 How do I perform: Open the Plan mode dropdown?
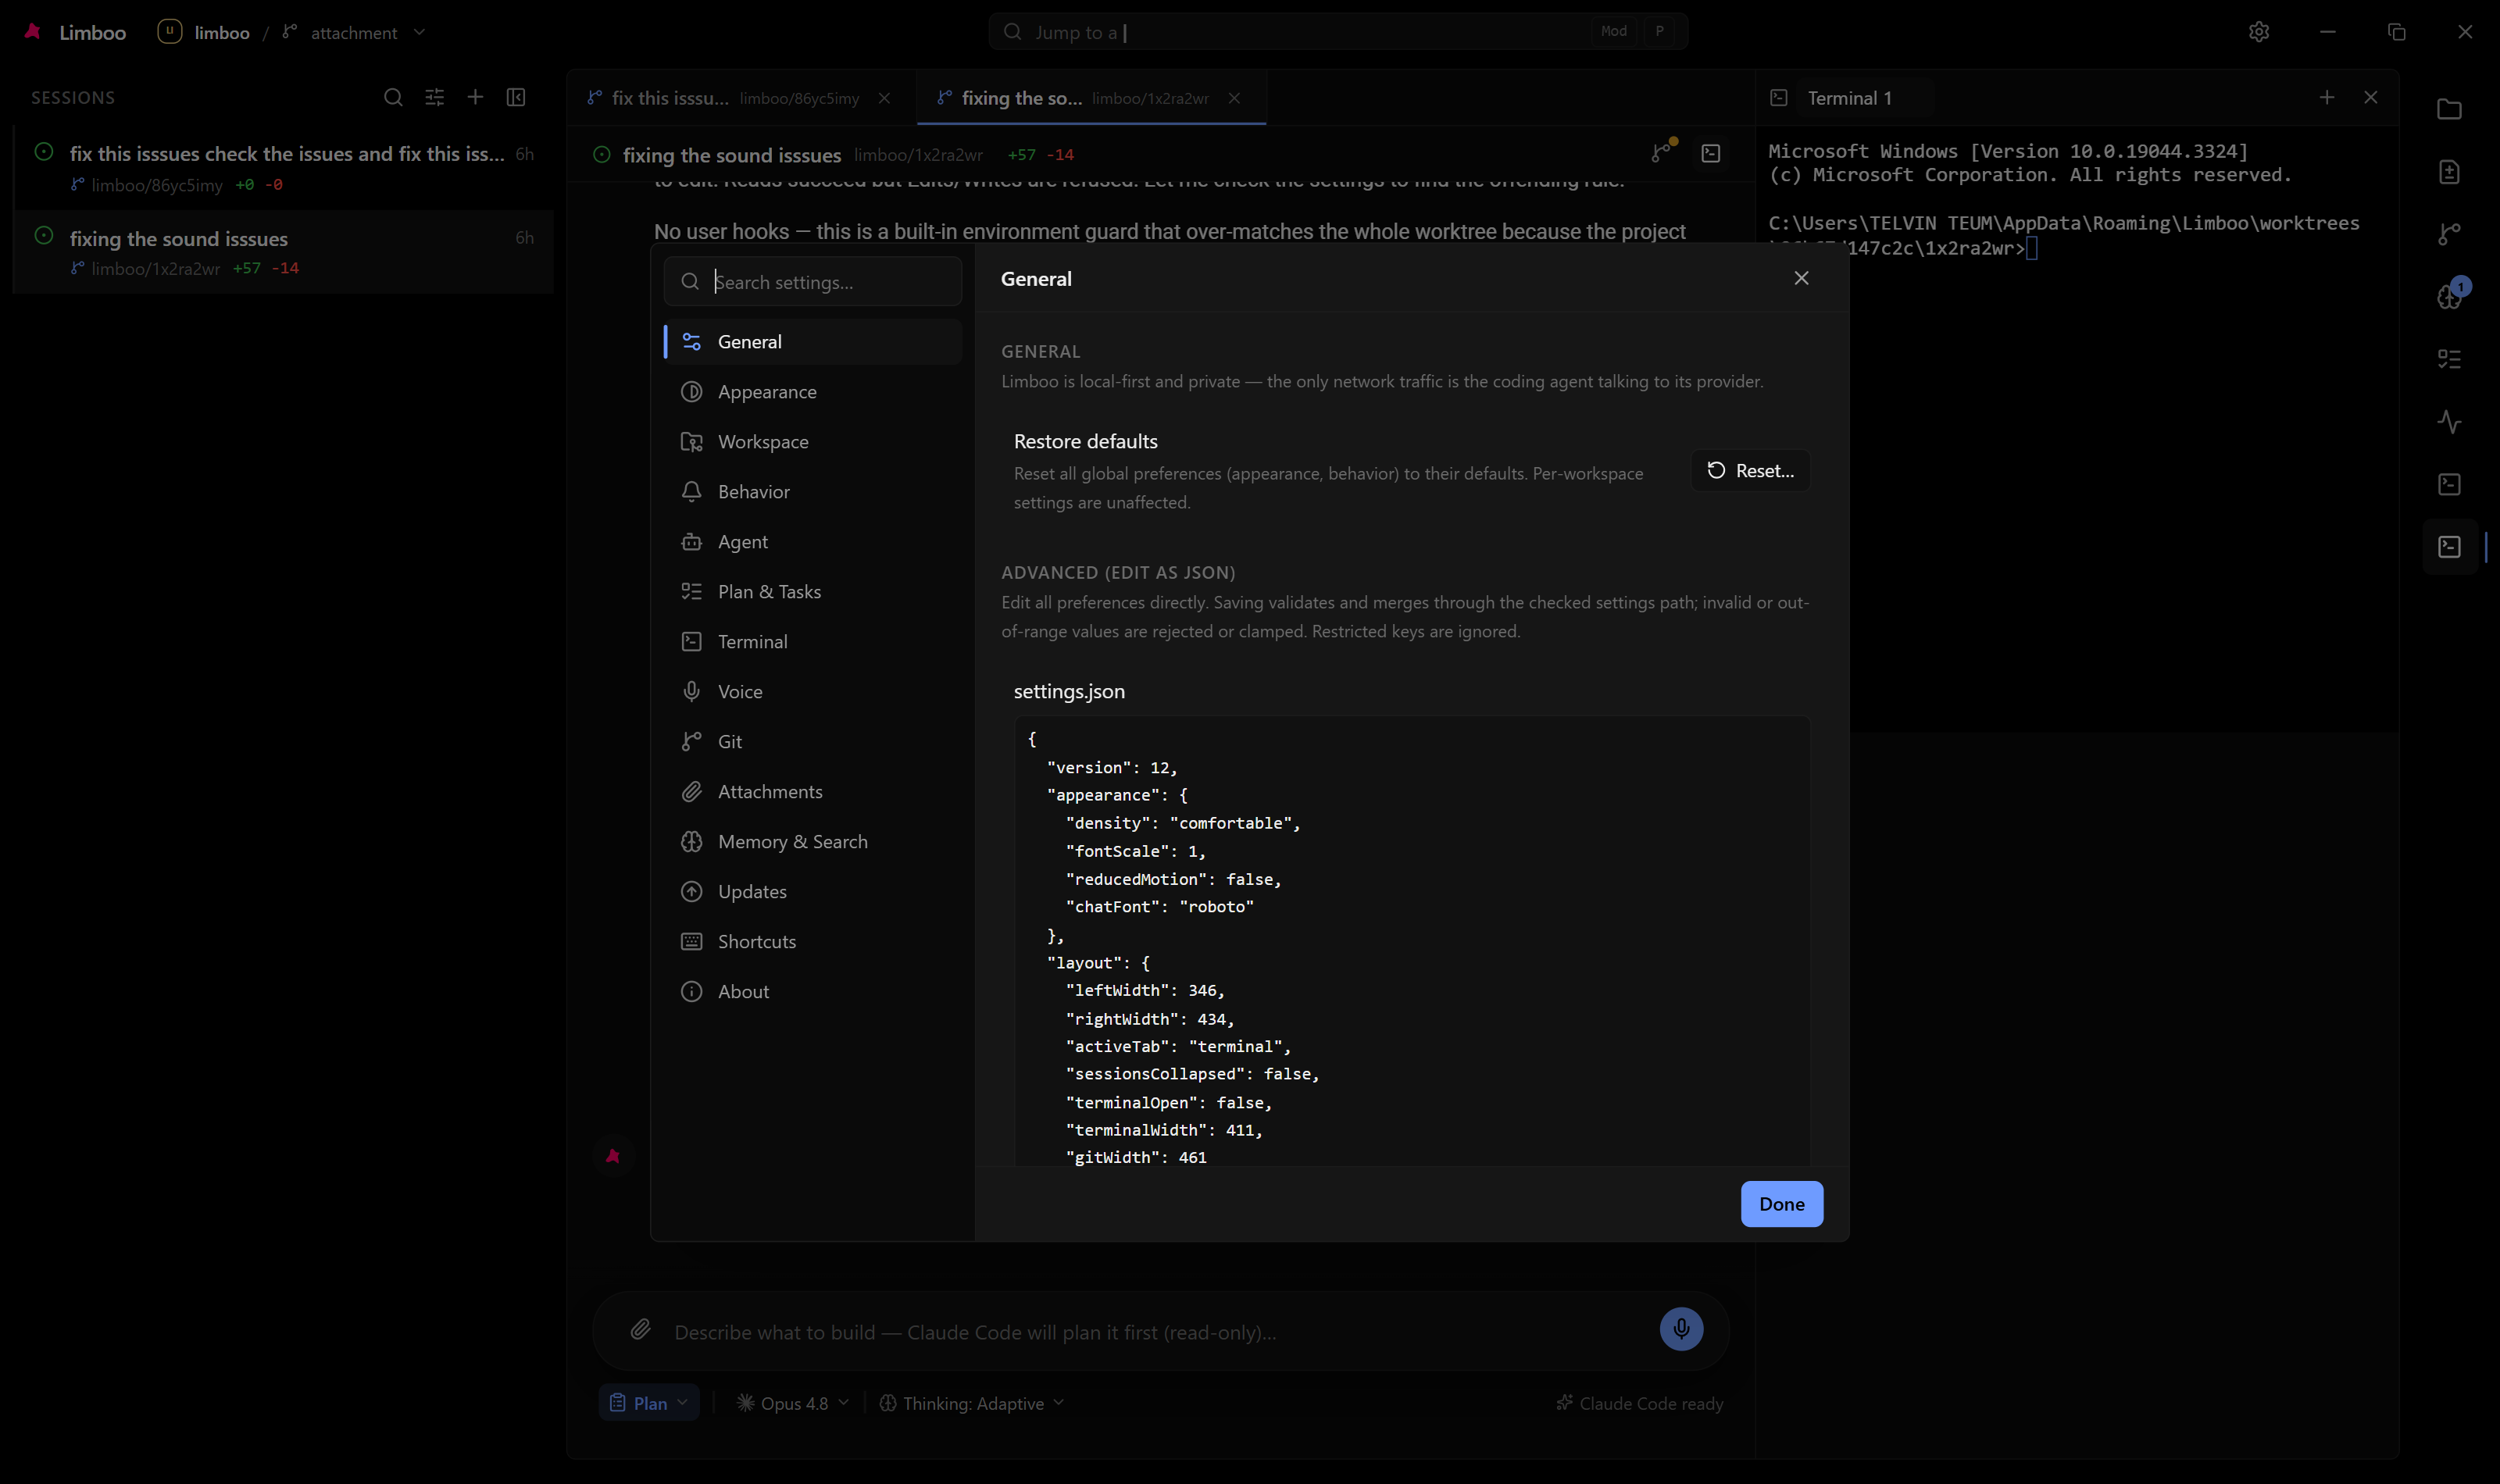point(649,1402)
